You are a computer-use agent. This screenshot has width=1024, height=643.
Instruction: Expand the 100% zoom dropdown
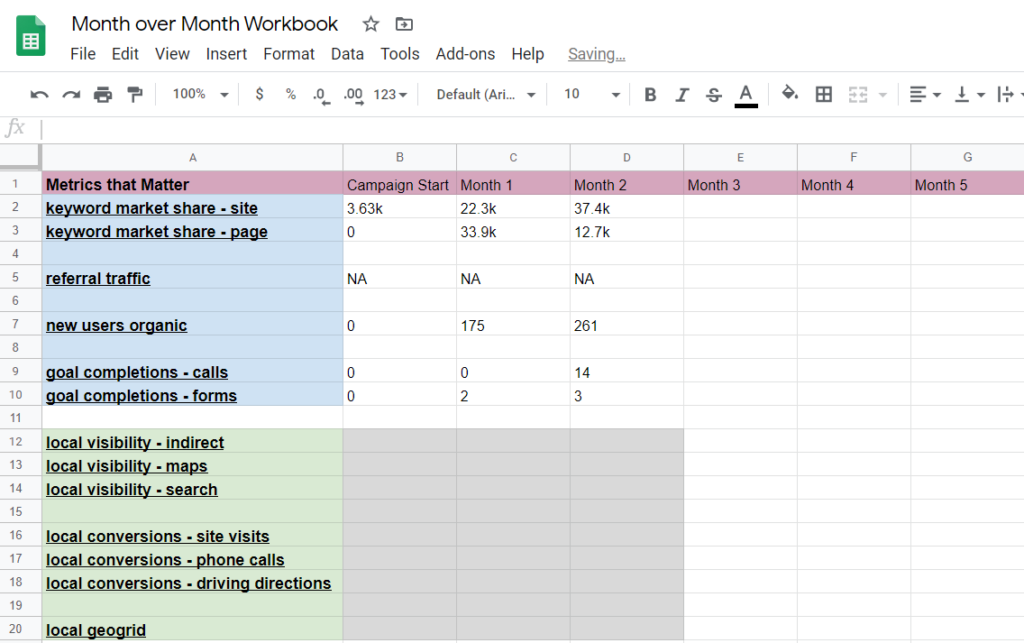200,94
